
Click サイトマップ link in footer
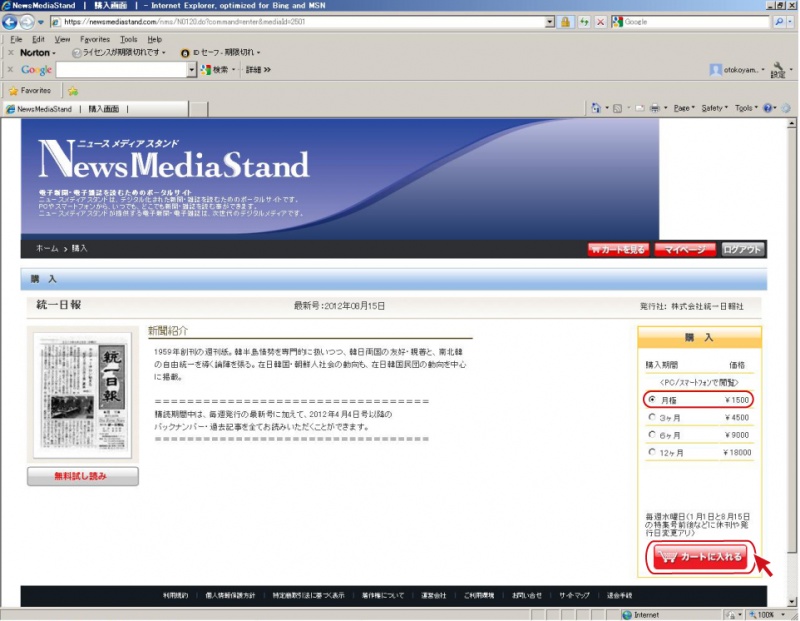point(574,595)
